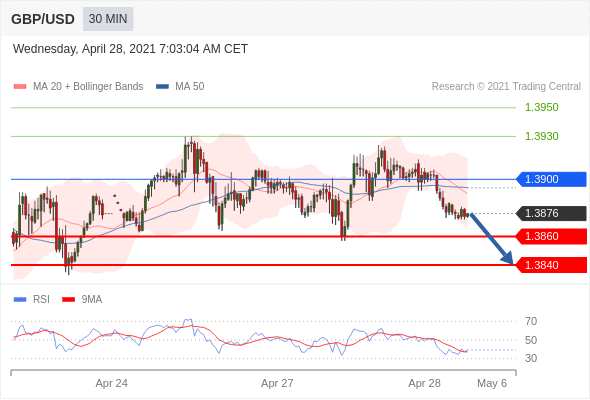Click the red 1.3860 support price tag
The image size is (590, 400).
pos(551,236)
